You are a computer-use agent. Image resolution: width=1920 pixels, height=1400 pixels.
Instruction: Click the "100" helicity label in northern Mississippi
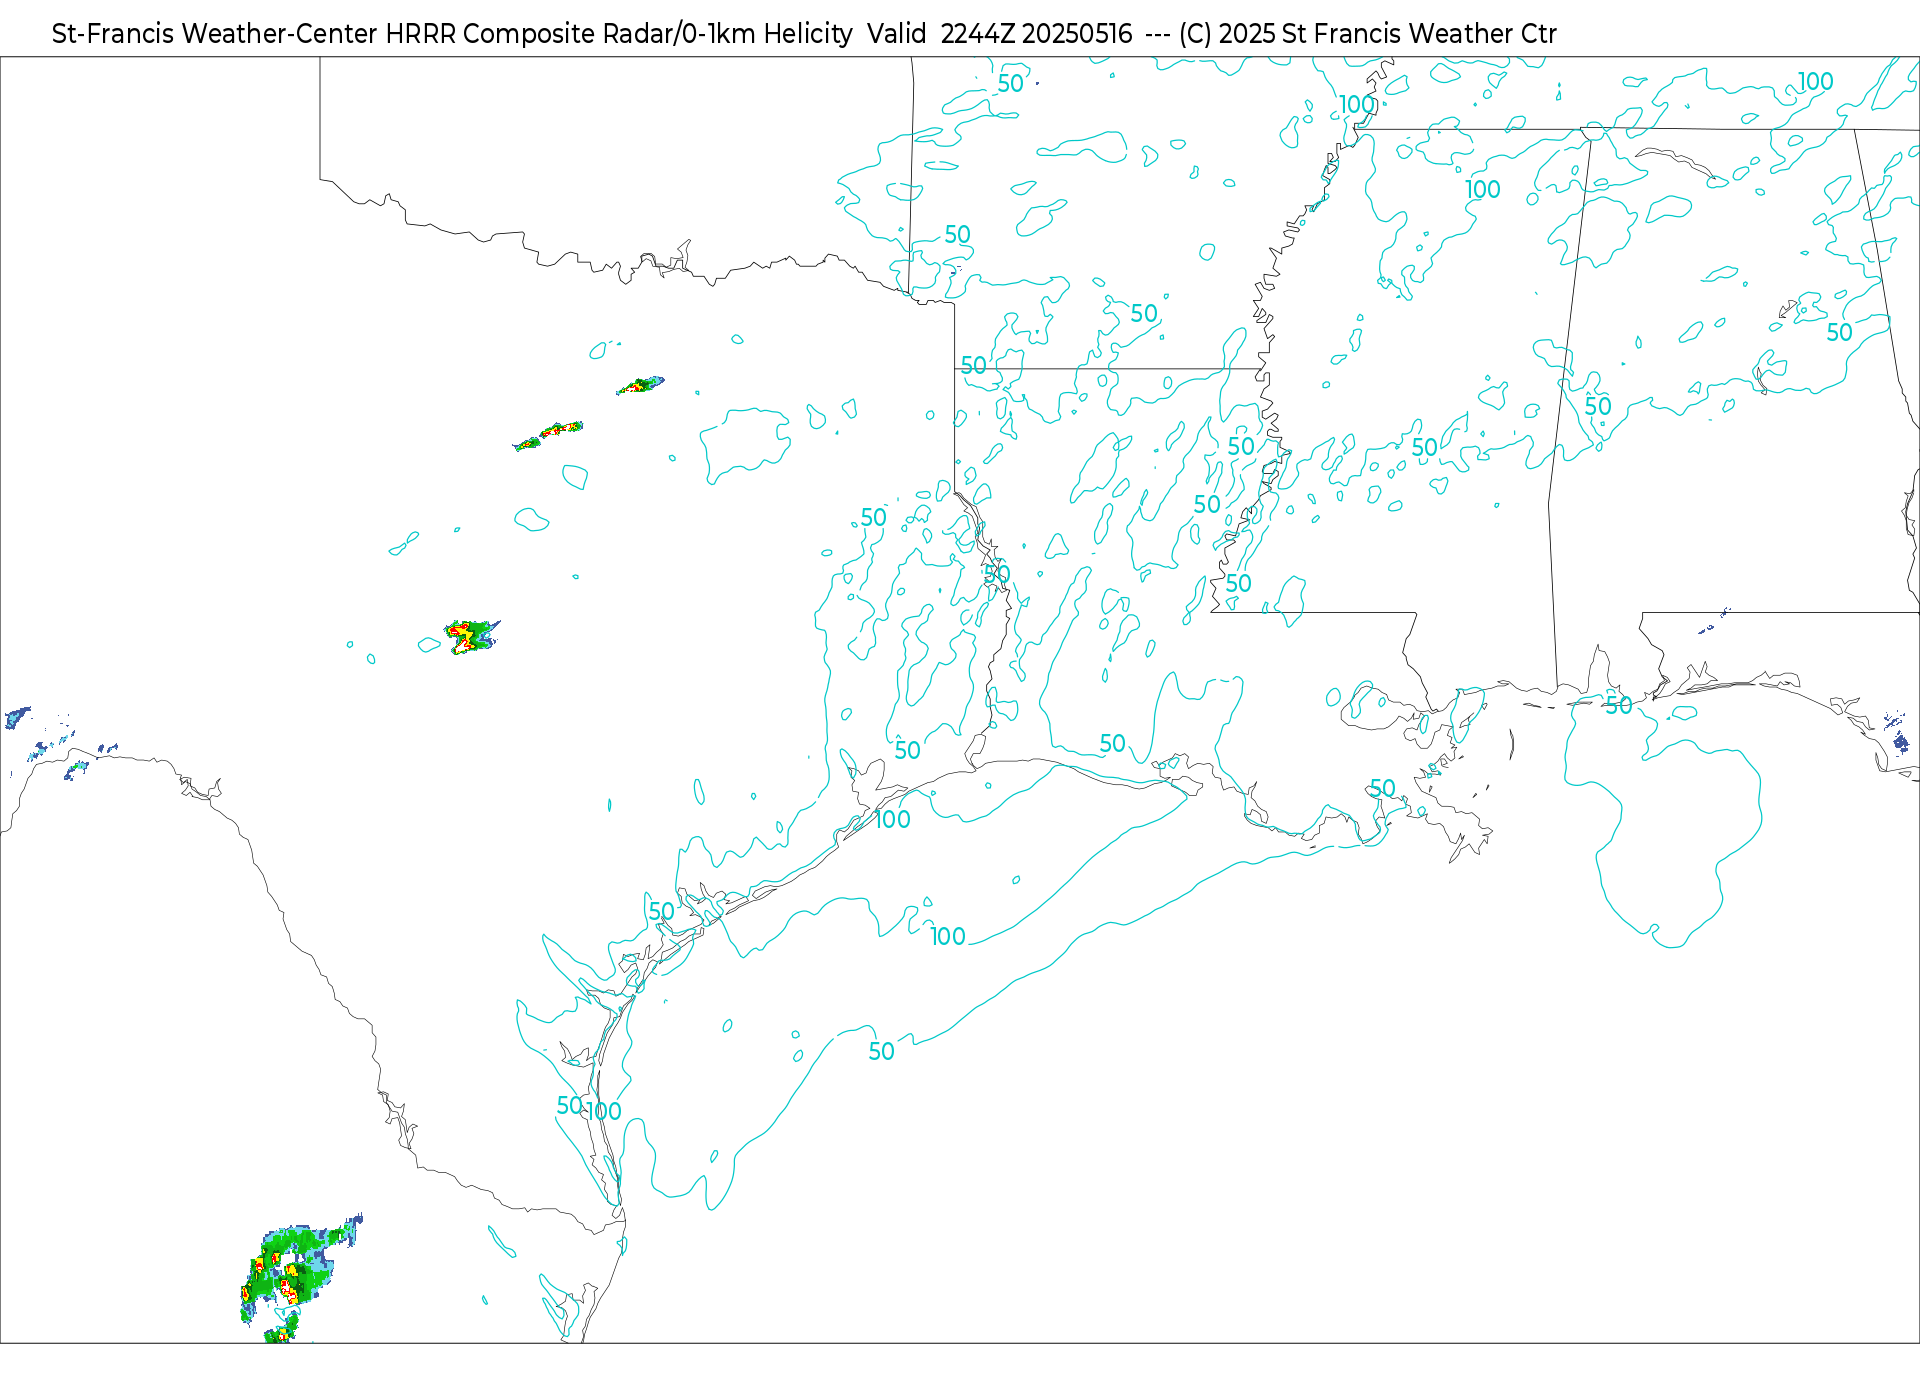(x=1483, y=189)
